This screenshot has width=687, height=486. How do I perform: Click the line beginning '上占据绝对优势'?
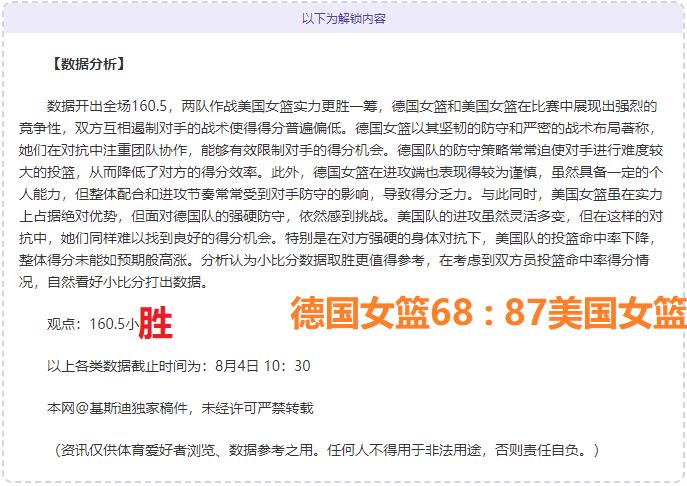pyautogui.click(x=340, y=216)
